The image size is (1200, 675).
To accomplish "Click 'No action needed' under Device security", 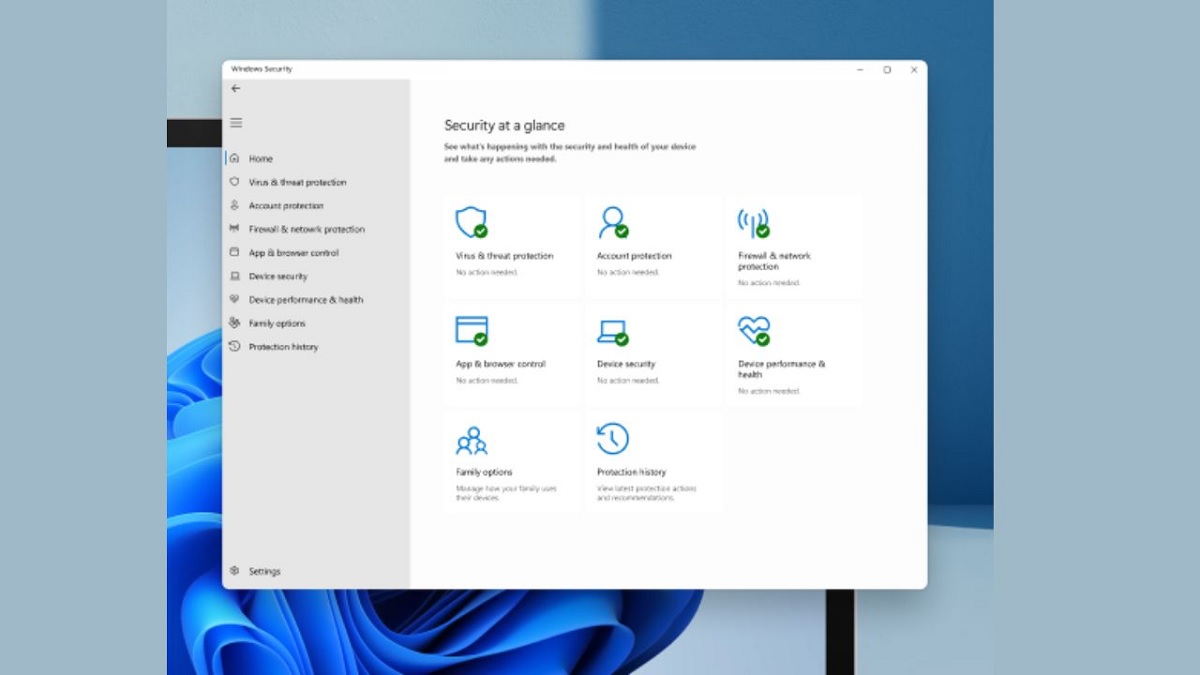I will (x=628, y=381).
